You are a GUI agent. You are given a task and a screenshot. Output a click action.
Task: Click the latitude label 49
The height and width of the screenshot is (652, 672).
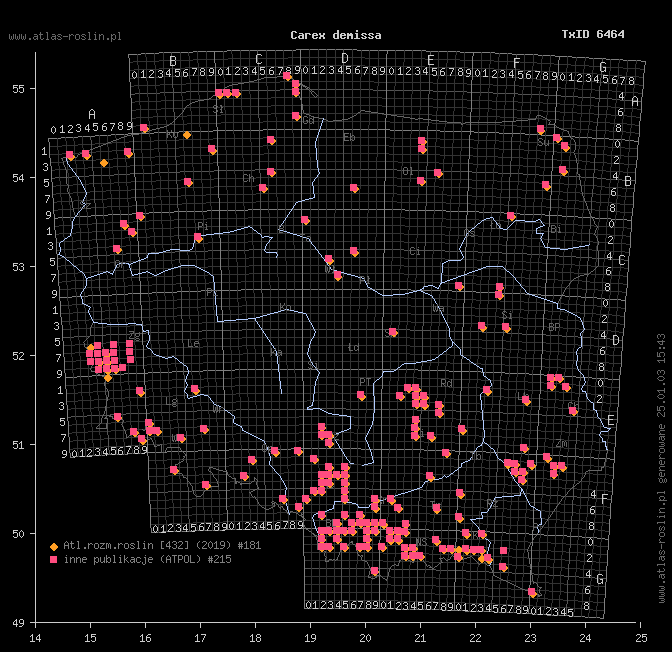pyautogui.click(x=18, y=623)
